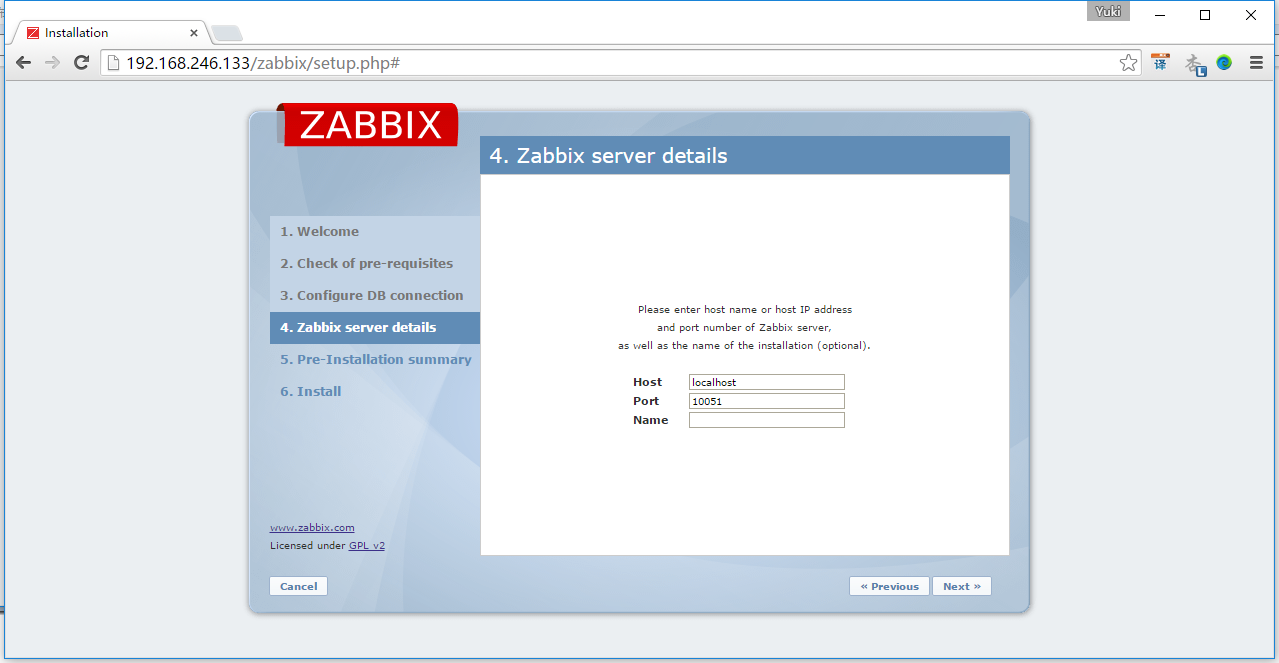Open a new browser tab
Image resolution: width=1279 pixels, height=663 pixels.
click(227, 33)
